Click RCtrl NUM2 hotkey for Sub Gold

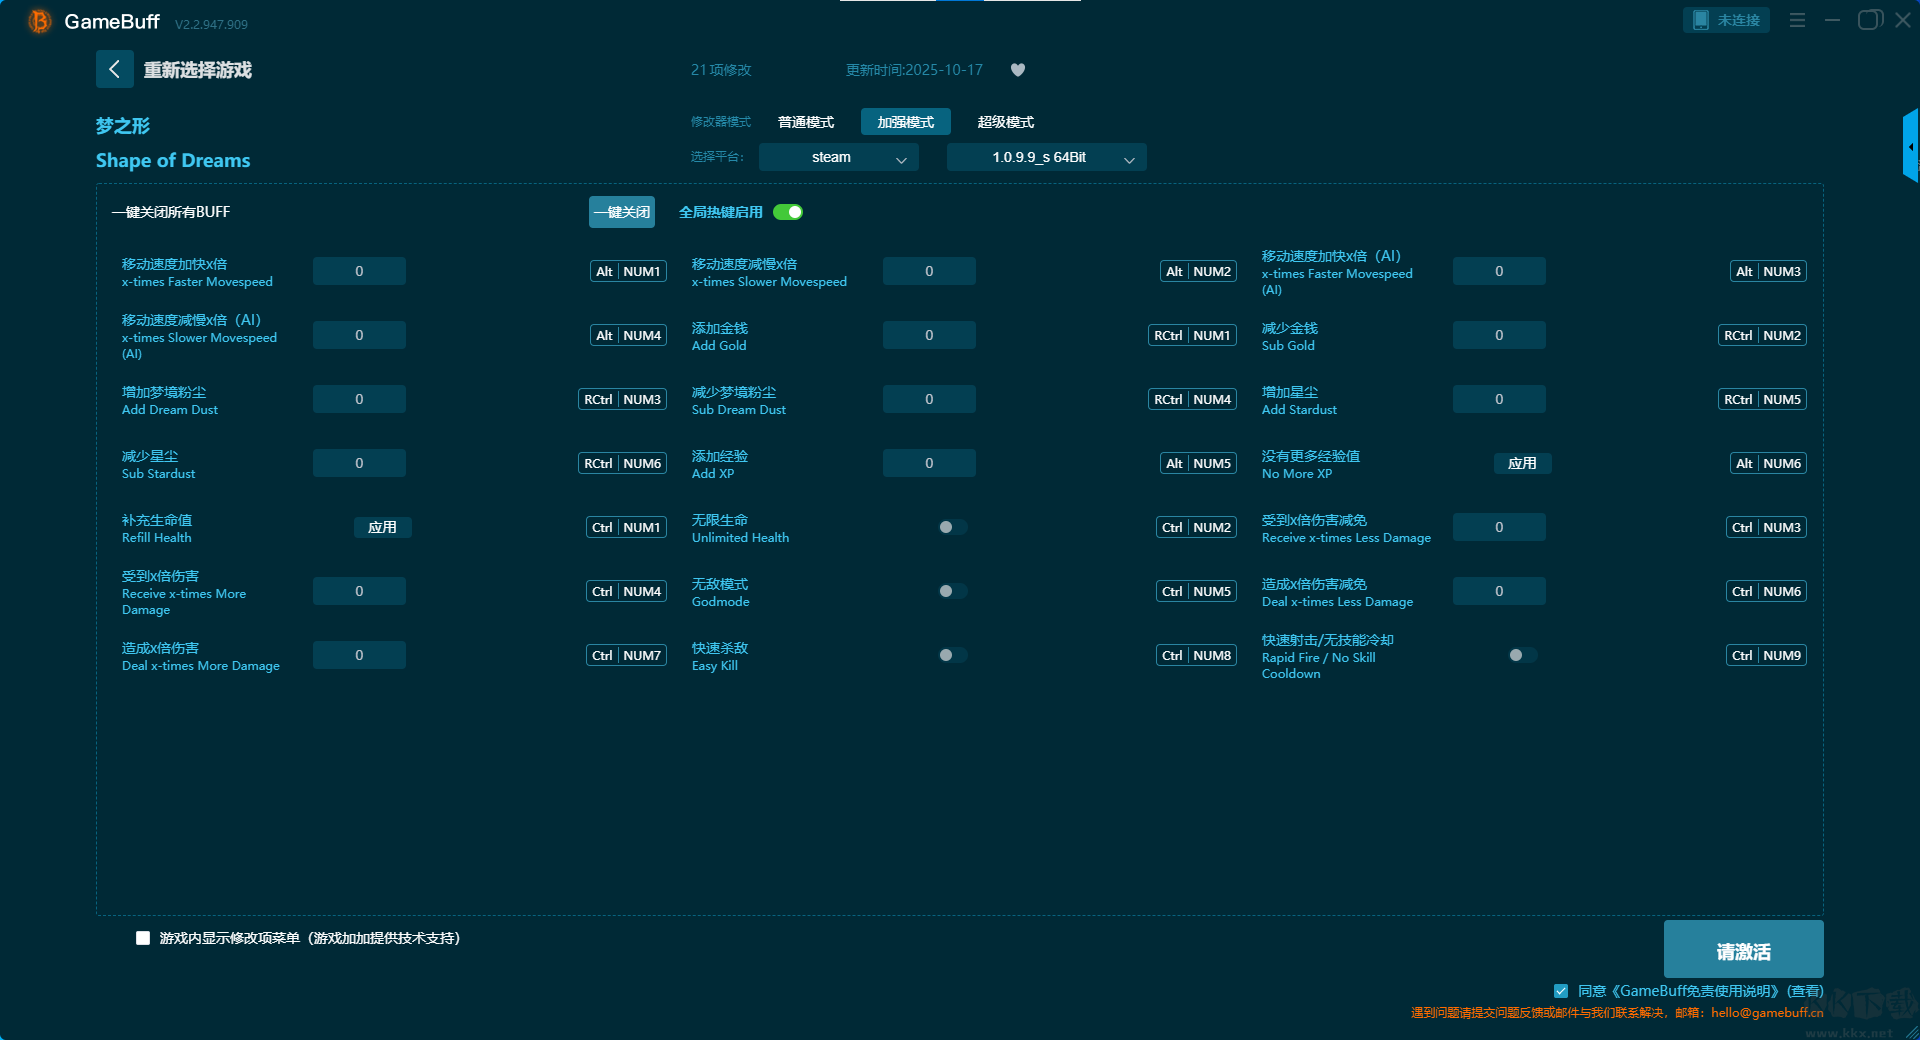[1762, 335]
